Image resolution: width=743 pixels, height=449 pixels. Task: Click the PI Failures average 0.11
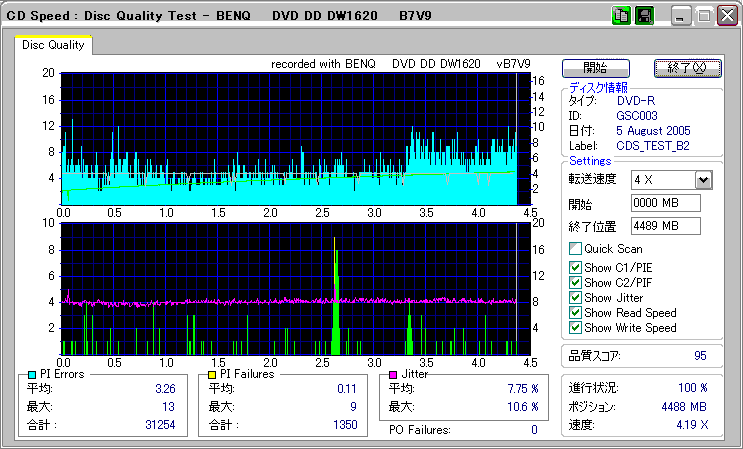coord(347,389)
